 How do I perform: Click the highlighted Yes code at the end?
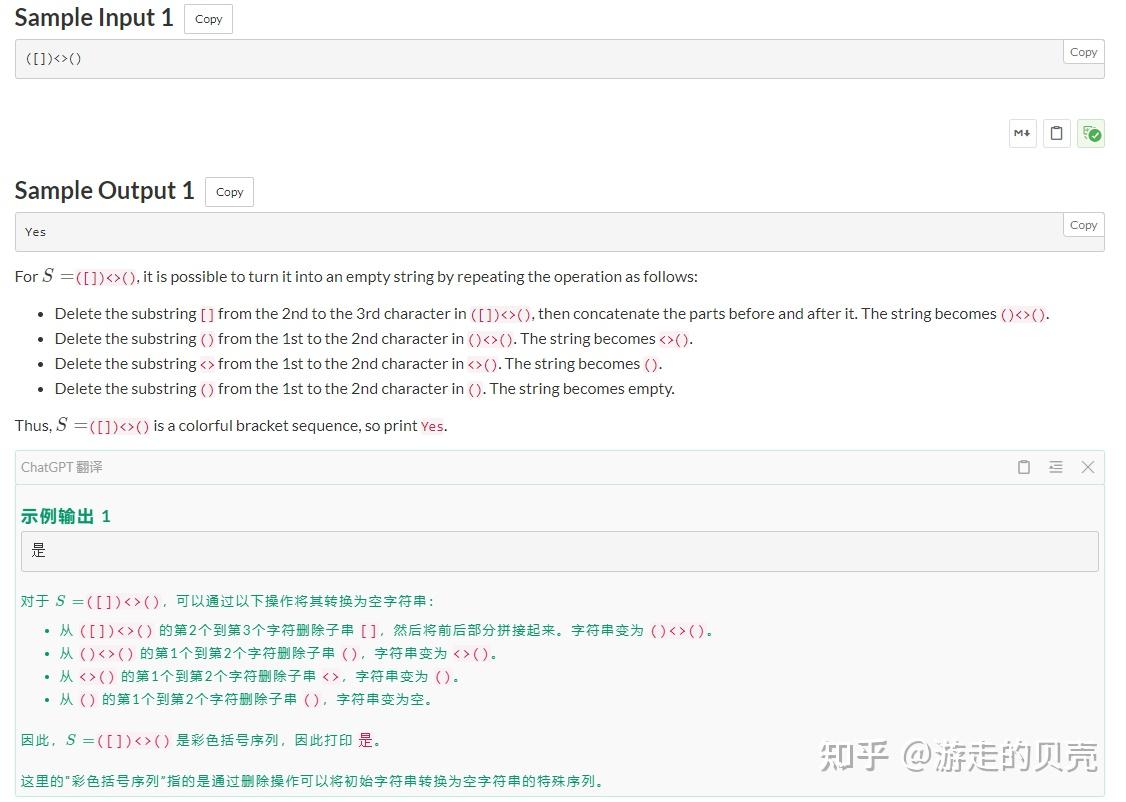431,426
